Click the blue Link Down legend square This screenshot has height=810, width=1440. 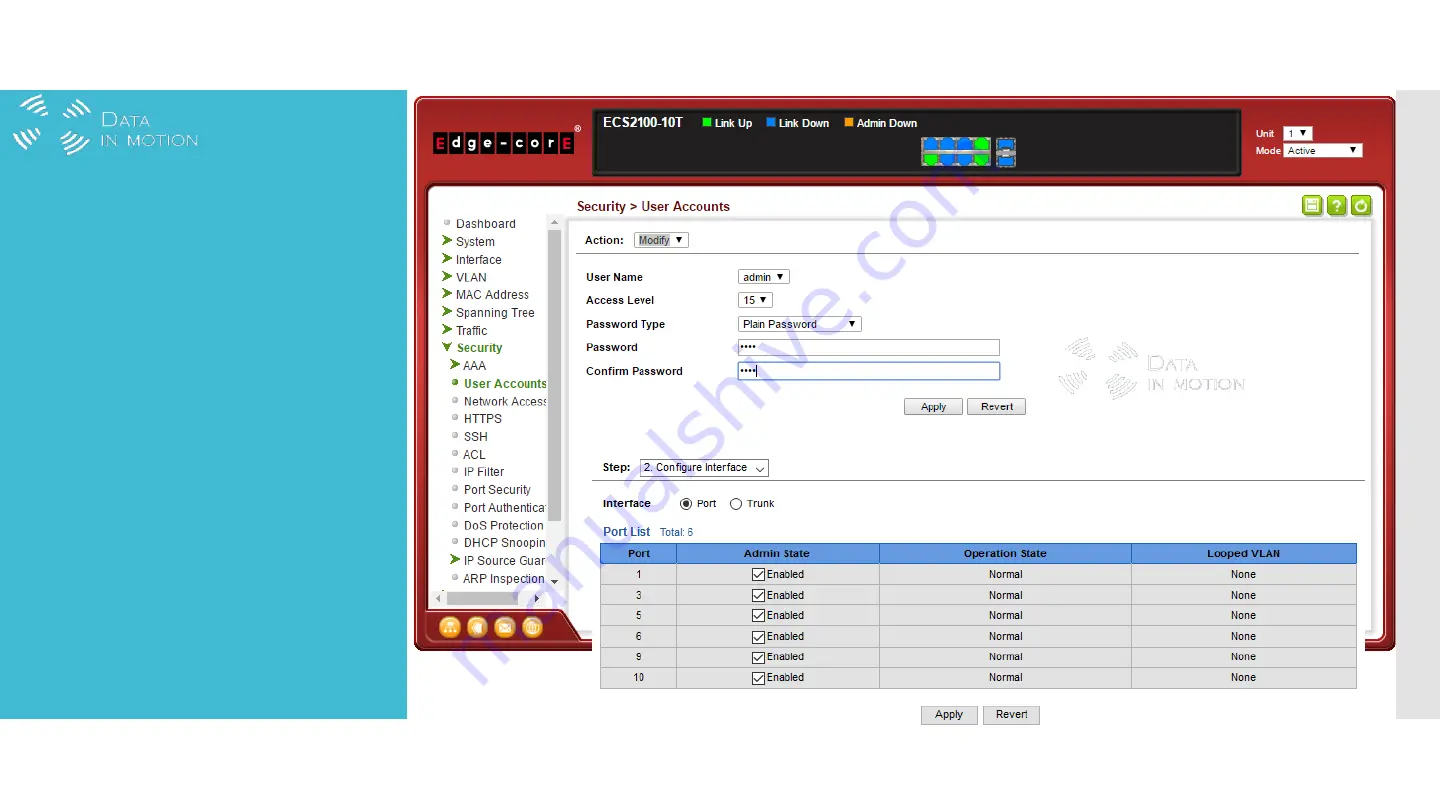coord(771,123)
